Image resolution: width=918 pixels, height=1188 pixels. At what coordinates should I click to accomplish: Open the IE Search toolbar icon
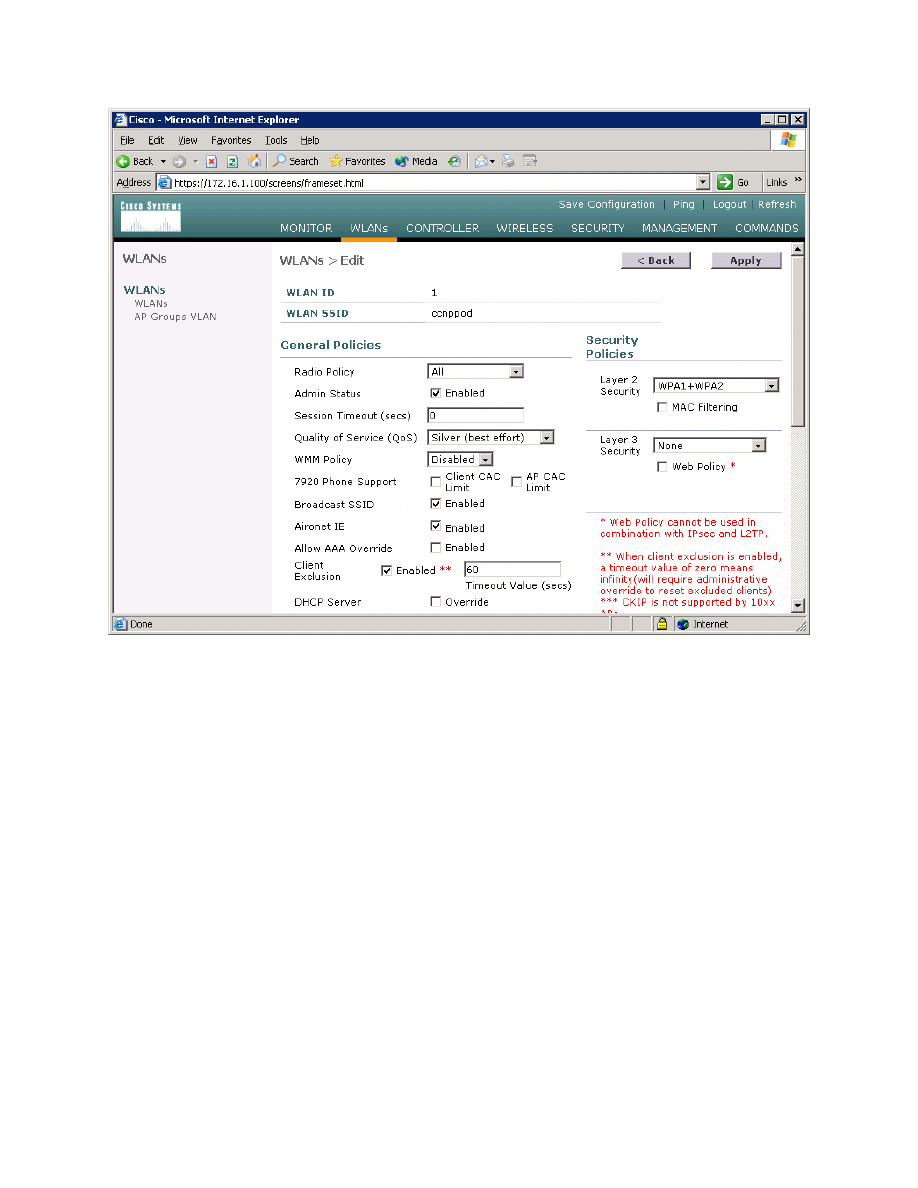point(282,161)
